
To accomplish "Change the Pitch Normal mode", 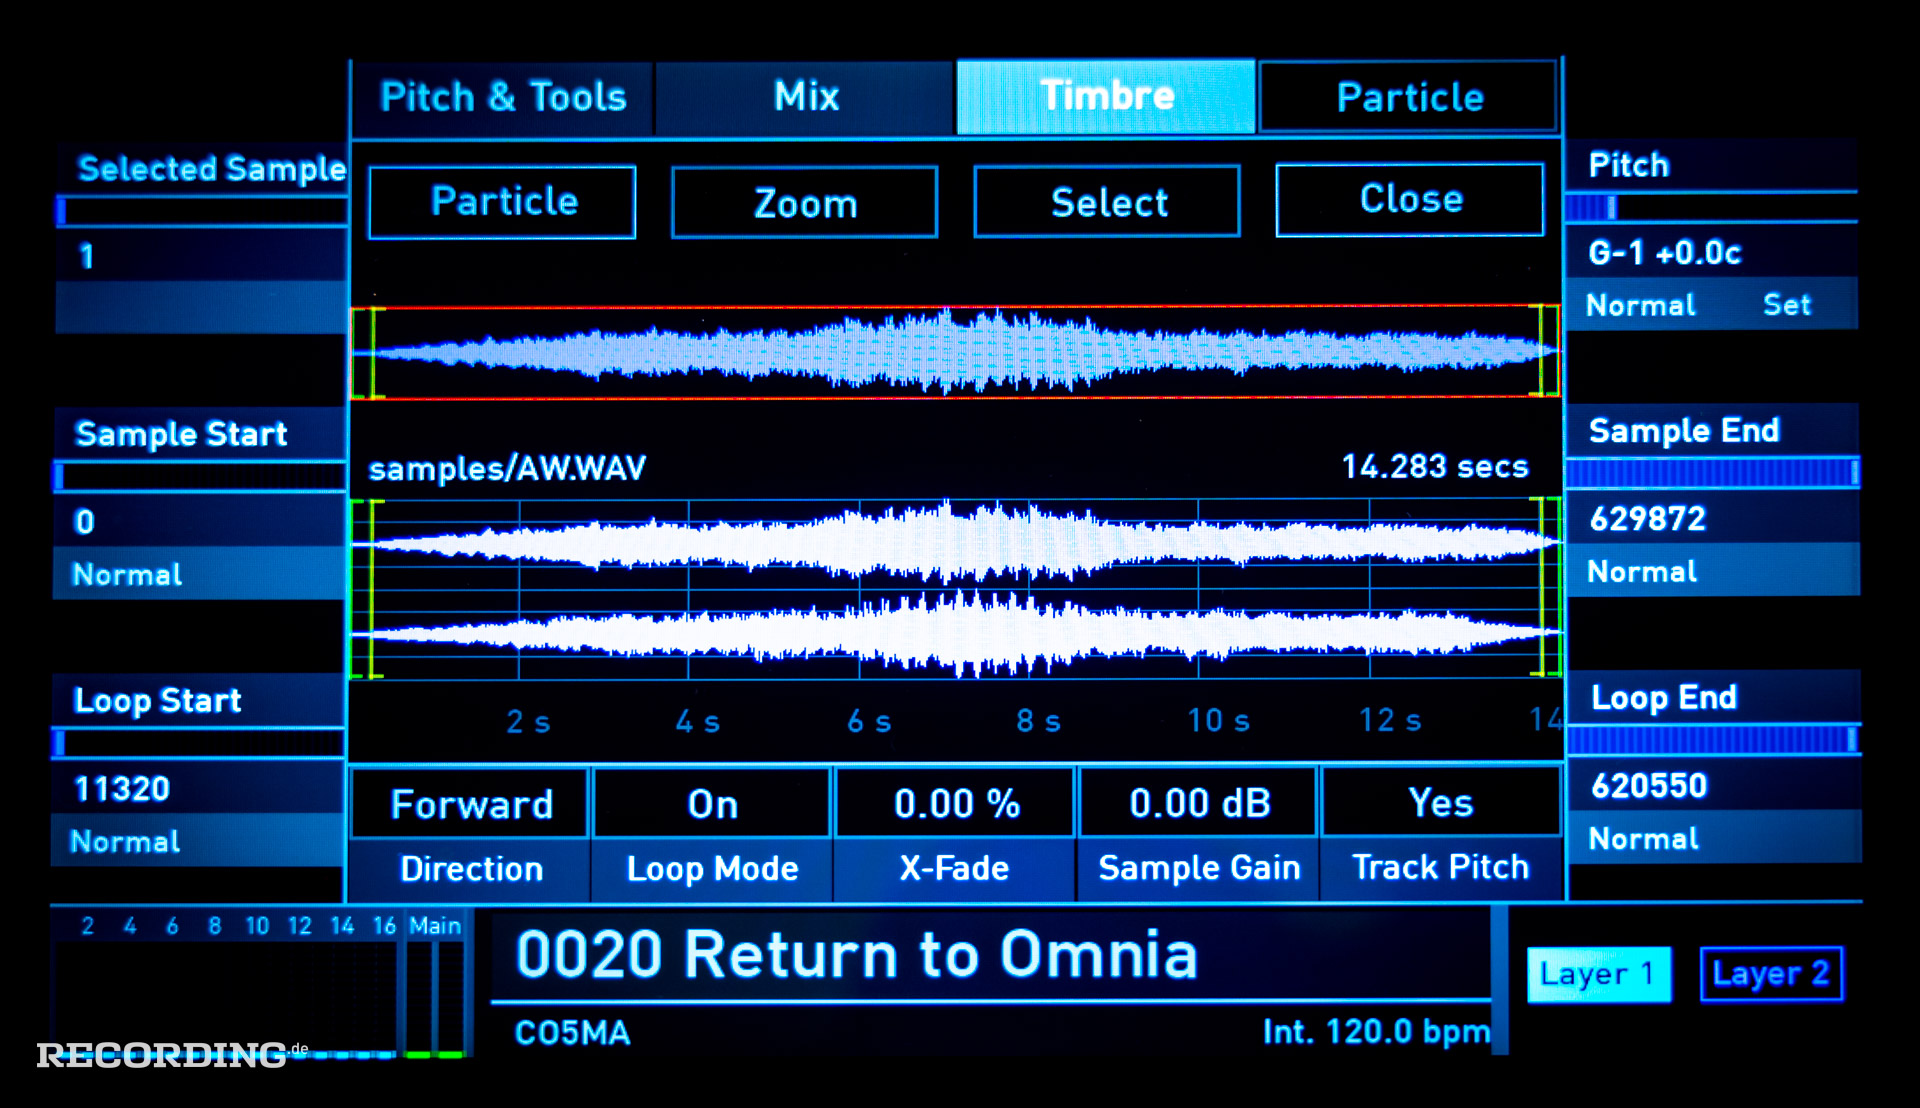I will (1641, 305).
